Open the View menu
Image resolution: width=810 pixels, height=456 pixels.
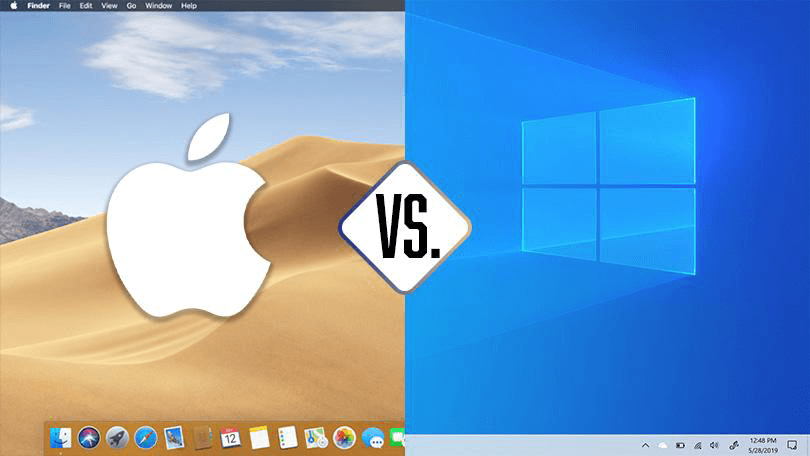click(109, 6)
